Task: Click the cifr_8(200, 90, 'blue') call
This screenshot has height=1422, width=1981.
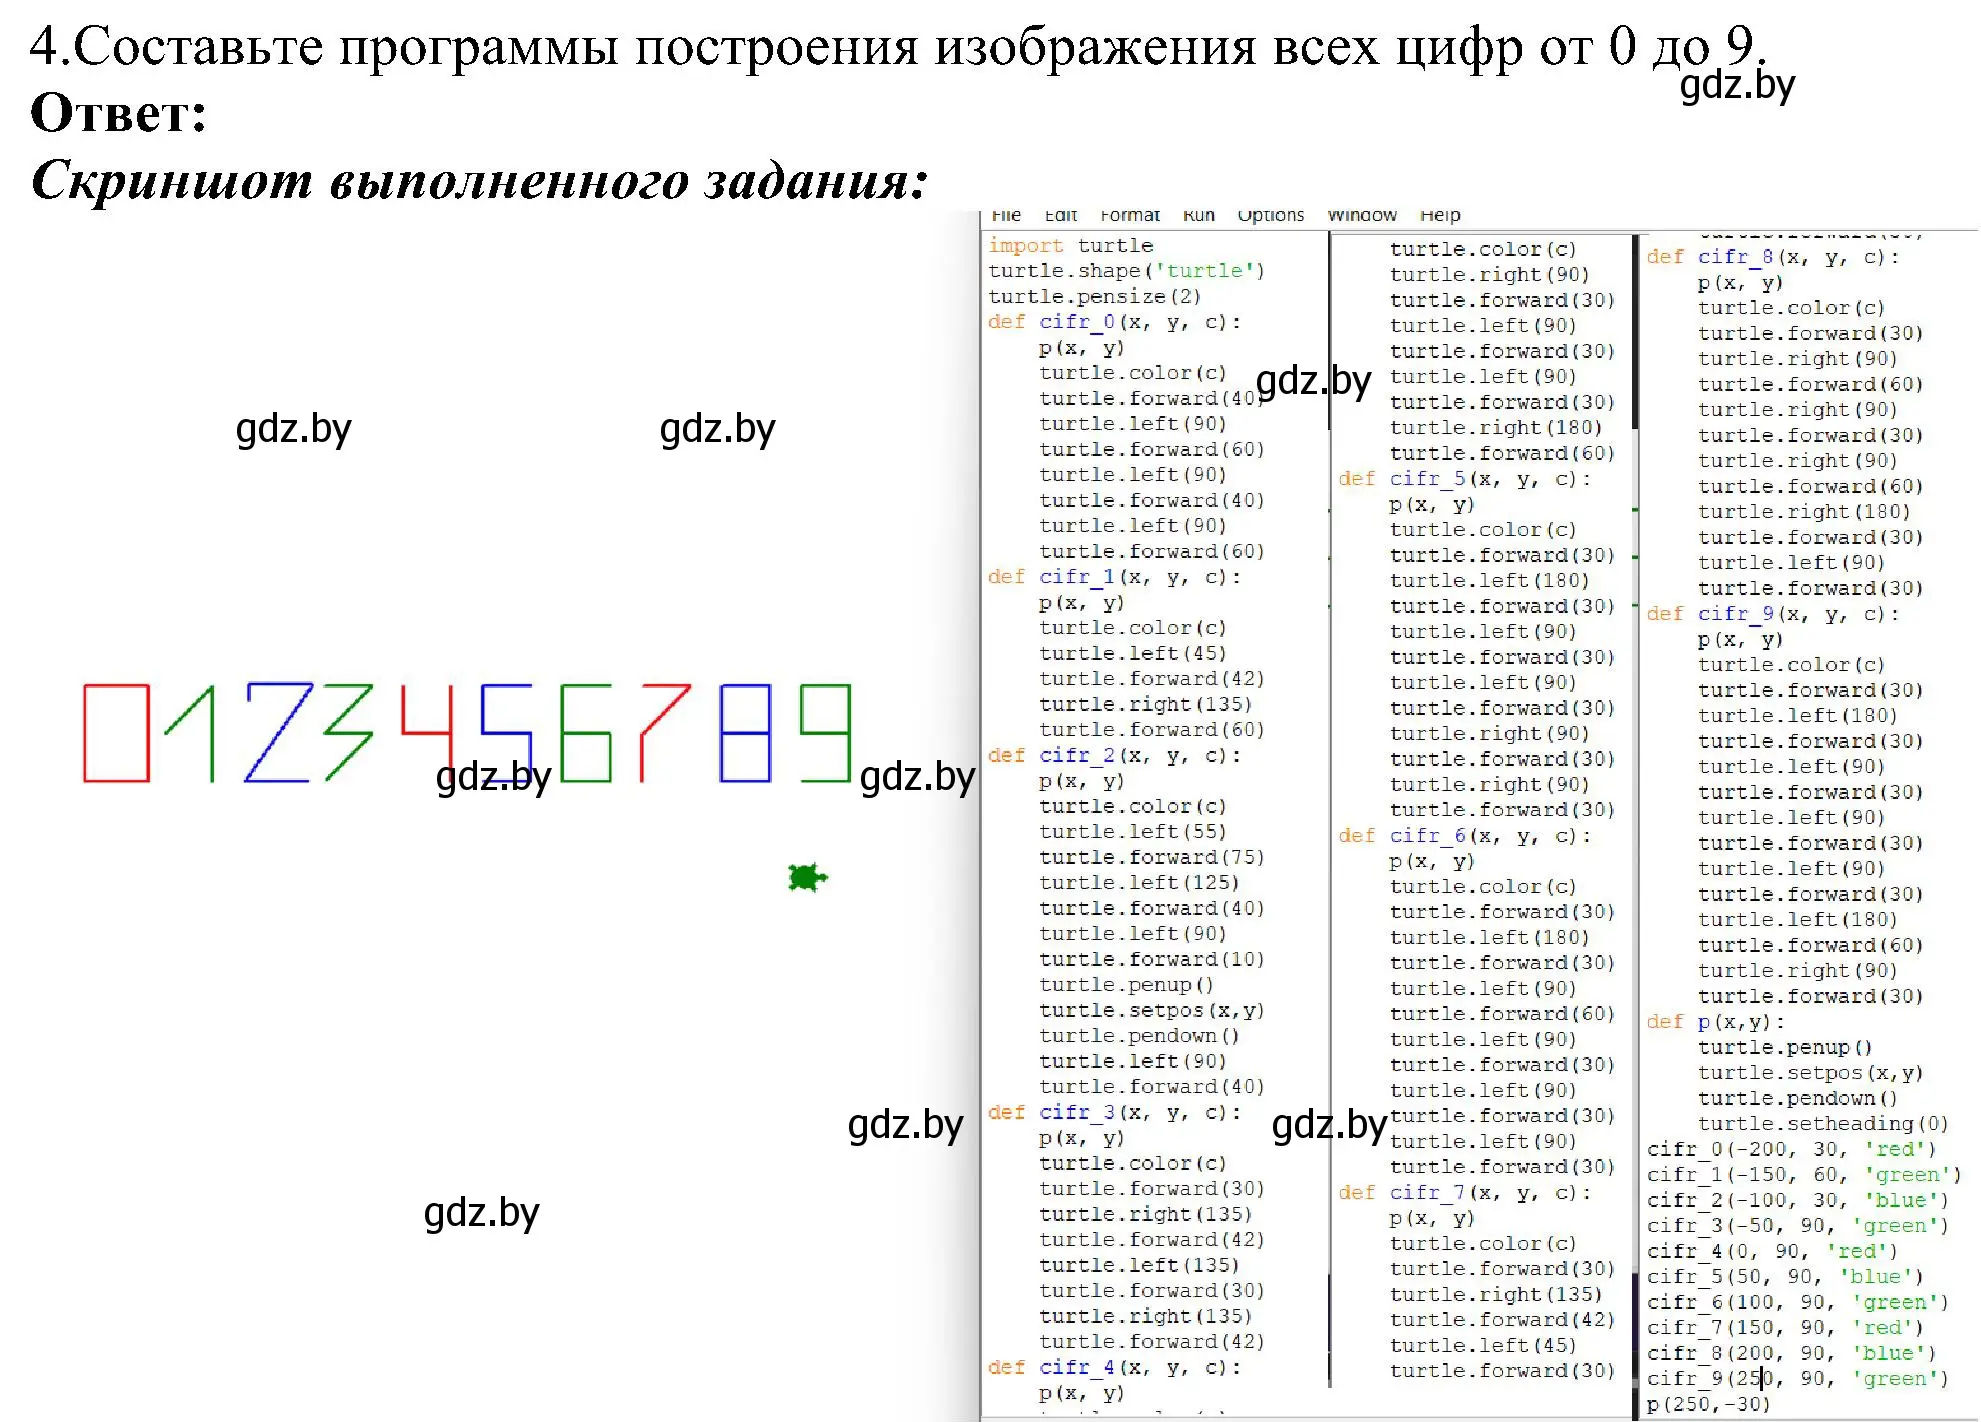Action: click(x=1792, y=1353)
